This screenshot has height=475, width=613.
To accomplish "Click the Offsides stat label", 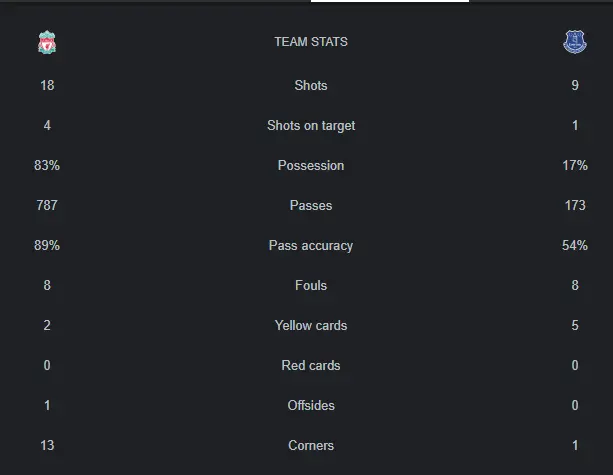I will click(311, 406).
